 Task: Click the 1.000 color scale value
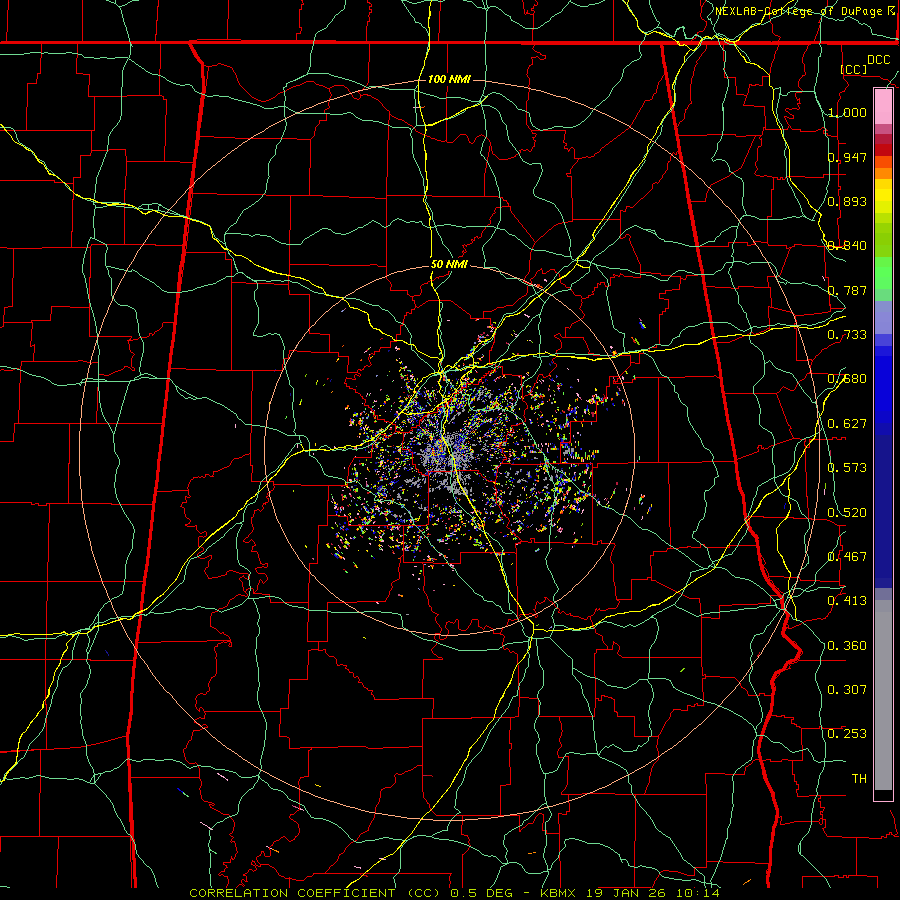click(x=847, y=112)
